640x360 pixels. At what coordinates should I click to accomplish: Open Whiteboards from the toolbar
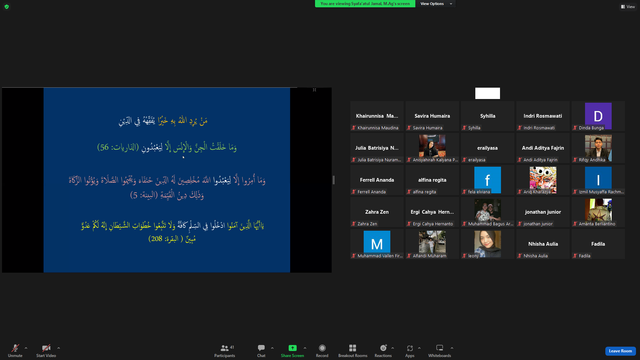(x=440, y=350)
